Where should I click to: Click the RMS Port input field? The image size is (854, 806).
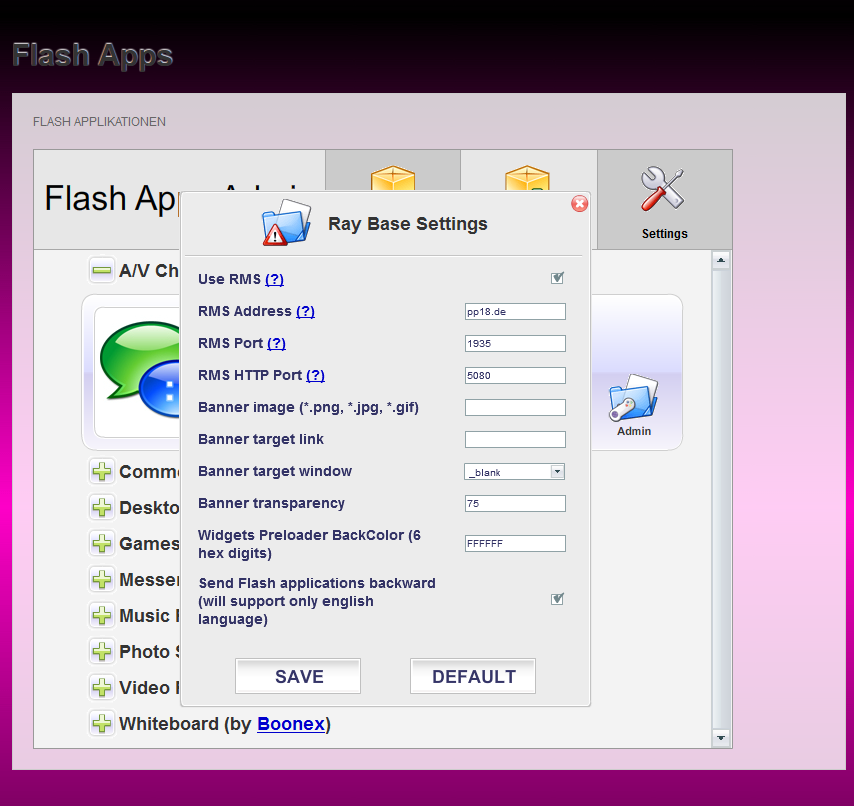515,343
